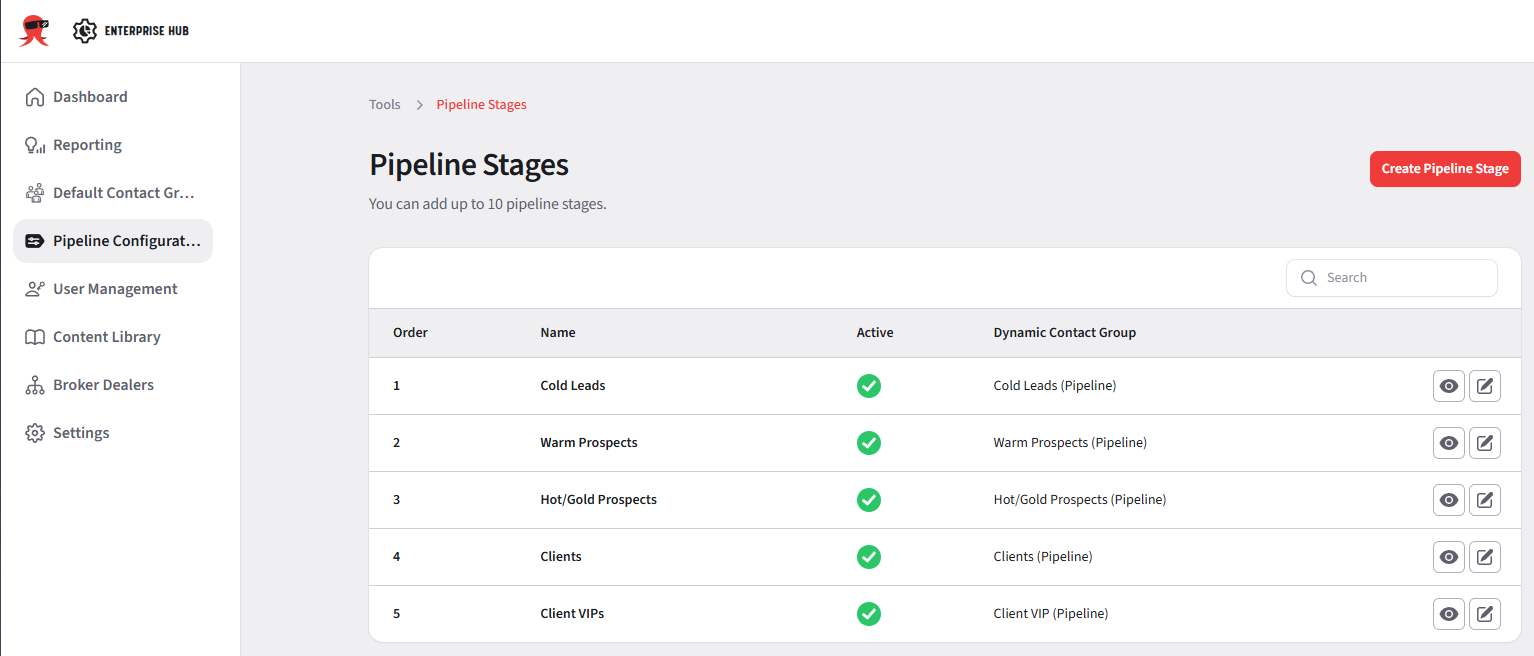Click the Dashboard home icon

[x=35, y=97]
